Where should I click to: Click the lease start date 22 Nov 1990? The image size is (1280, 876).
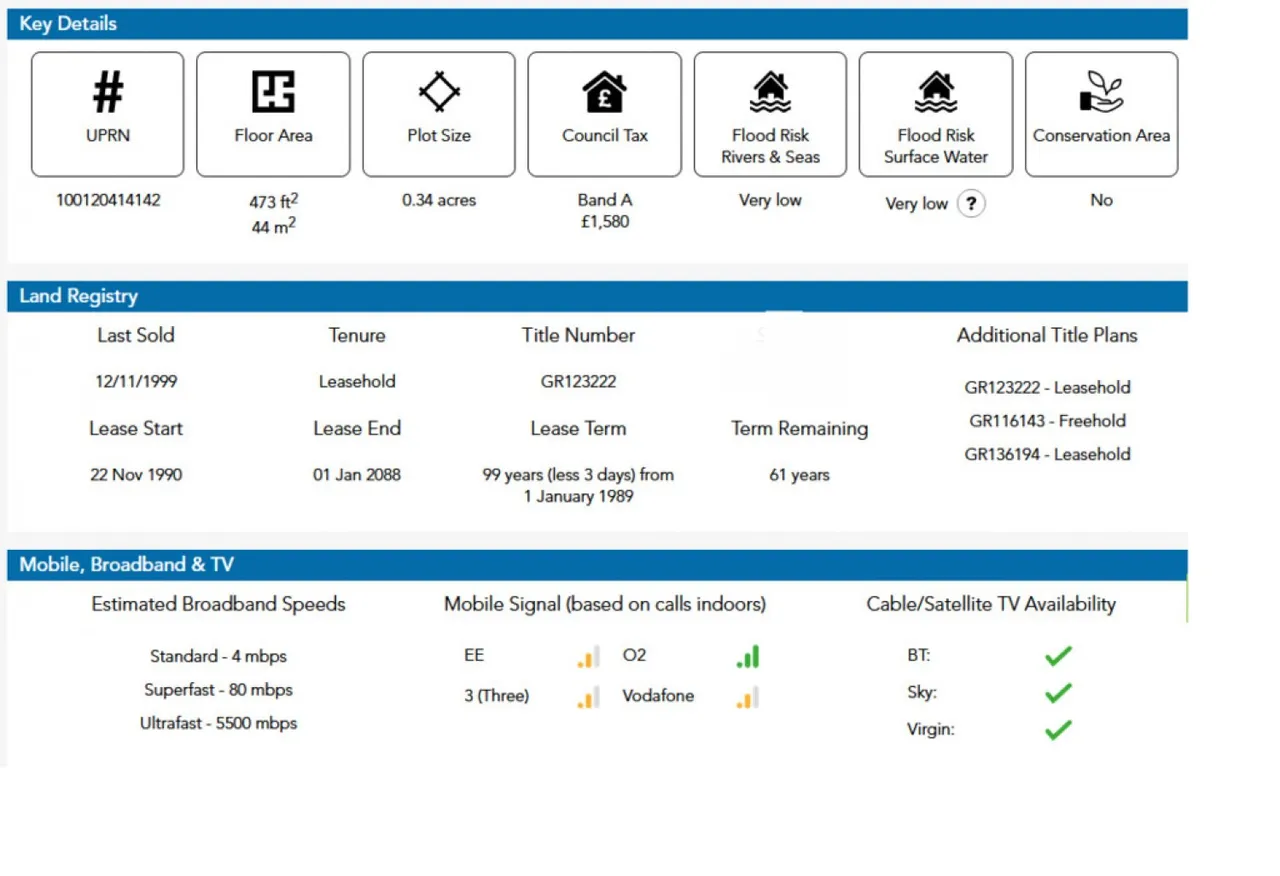136,475
